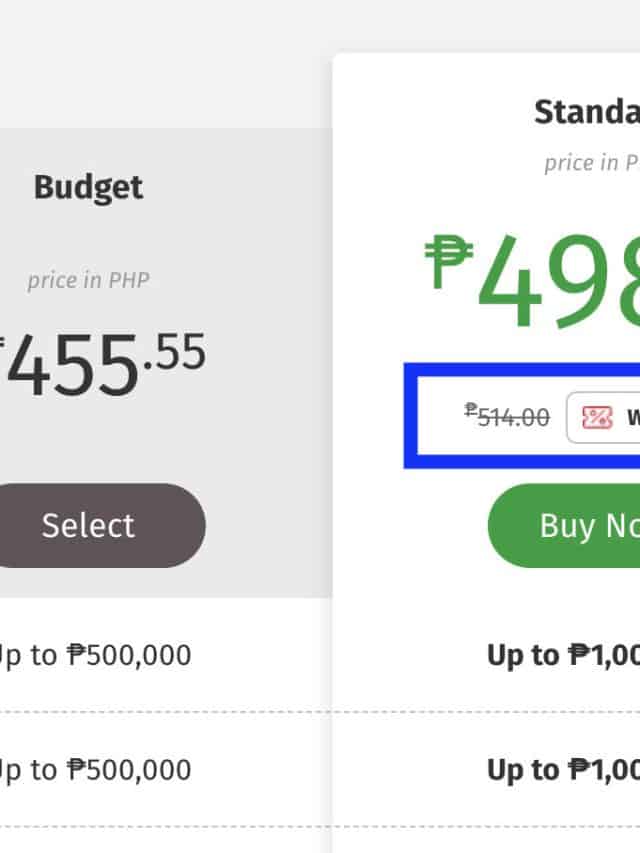The height and width of the screenshot is (853, 640).
Task: Select the second "Up to ₱500,000" Budget row
Action: tap(95, 769)
